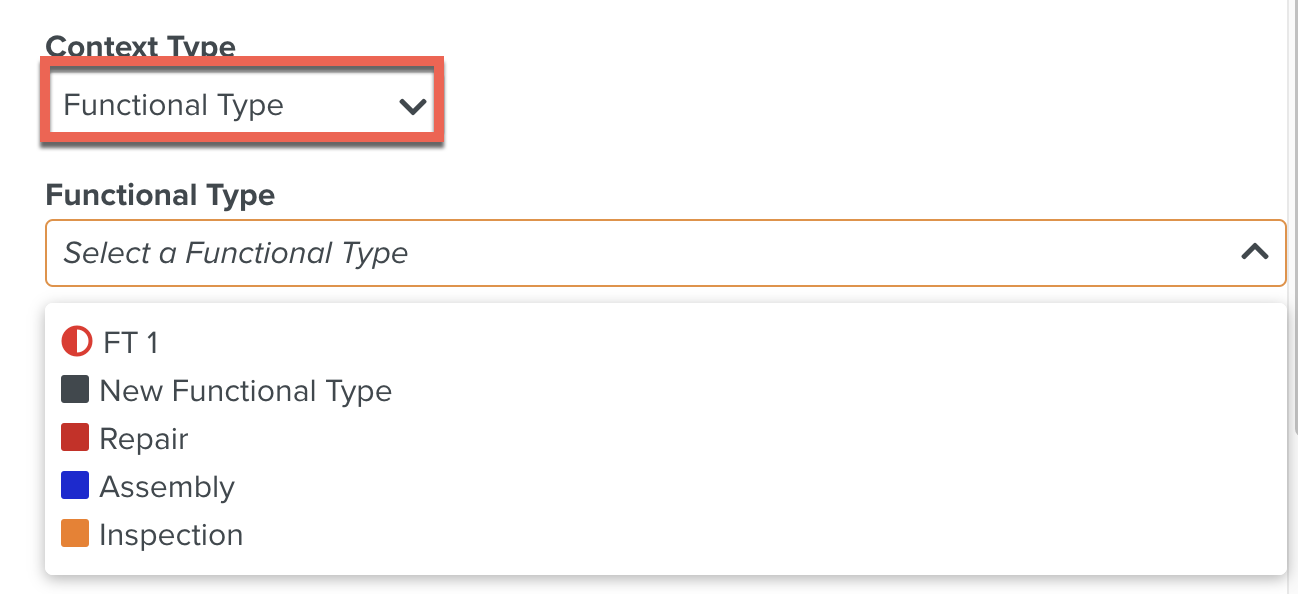Click the placeholder text Select a Functional Type
The height and width of the screenshot is (594, 1298).
pos(235,253)
